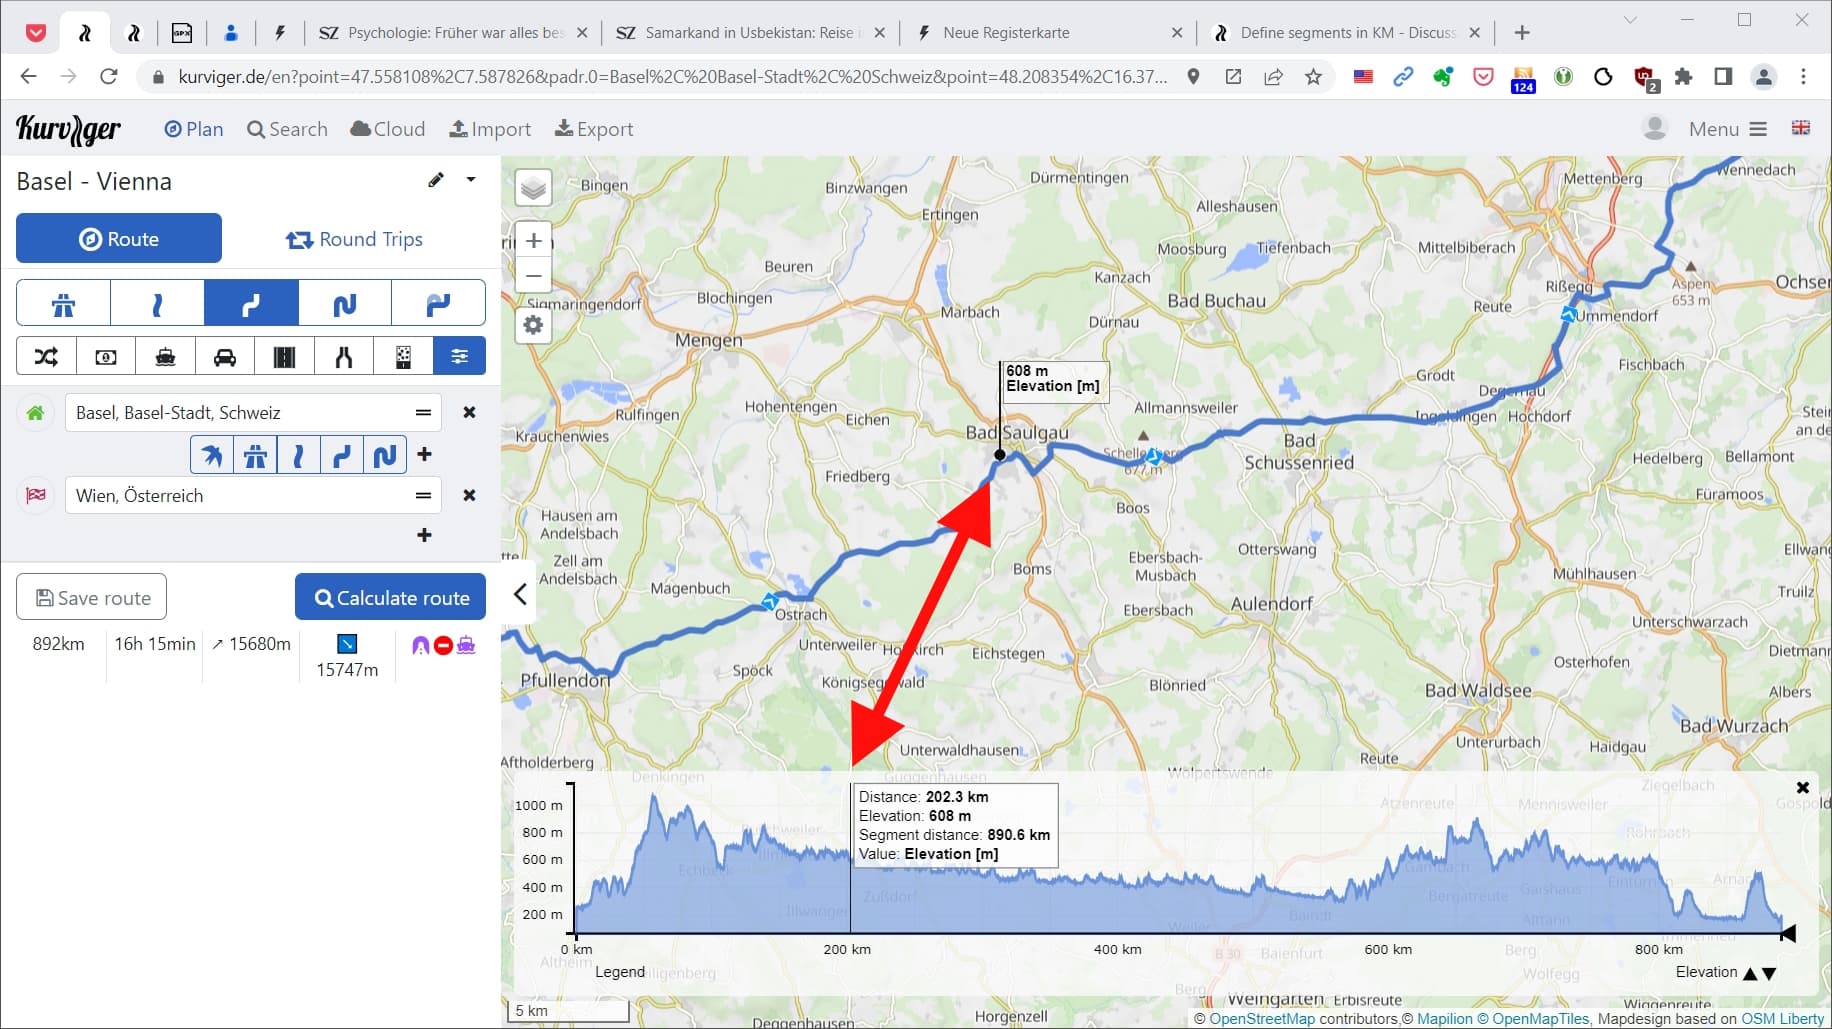Toggle additional routing options sliders button
1832x1029 pixels.
(x=459, y=357)
